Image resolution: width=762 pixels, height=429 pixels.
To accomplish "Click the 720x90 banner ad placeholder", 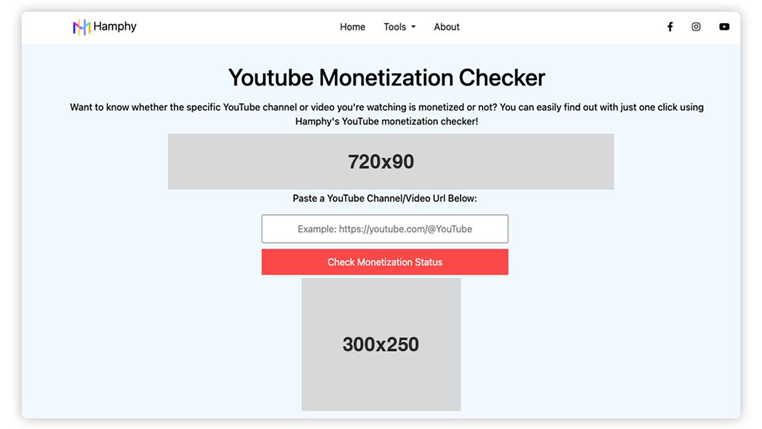I will (391, 162).
